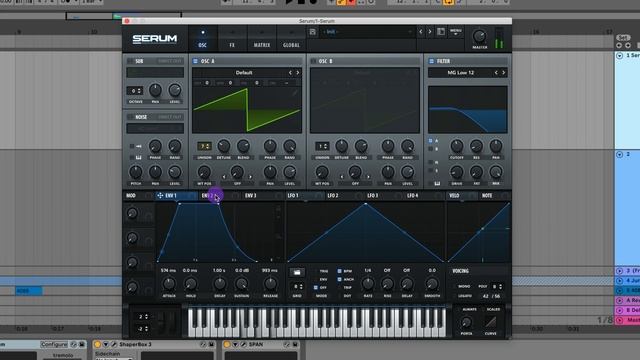Click the Ableton stop button in the transport

click(x=301, y=2)
